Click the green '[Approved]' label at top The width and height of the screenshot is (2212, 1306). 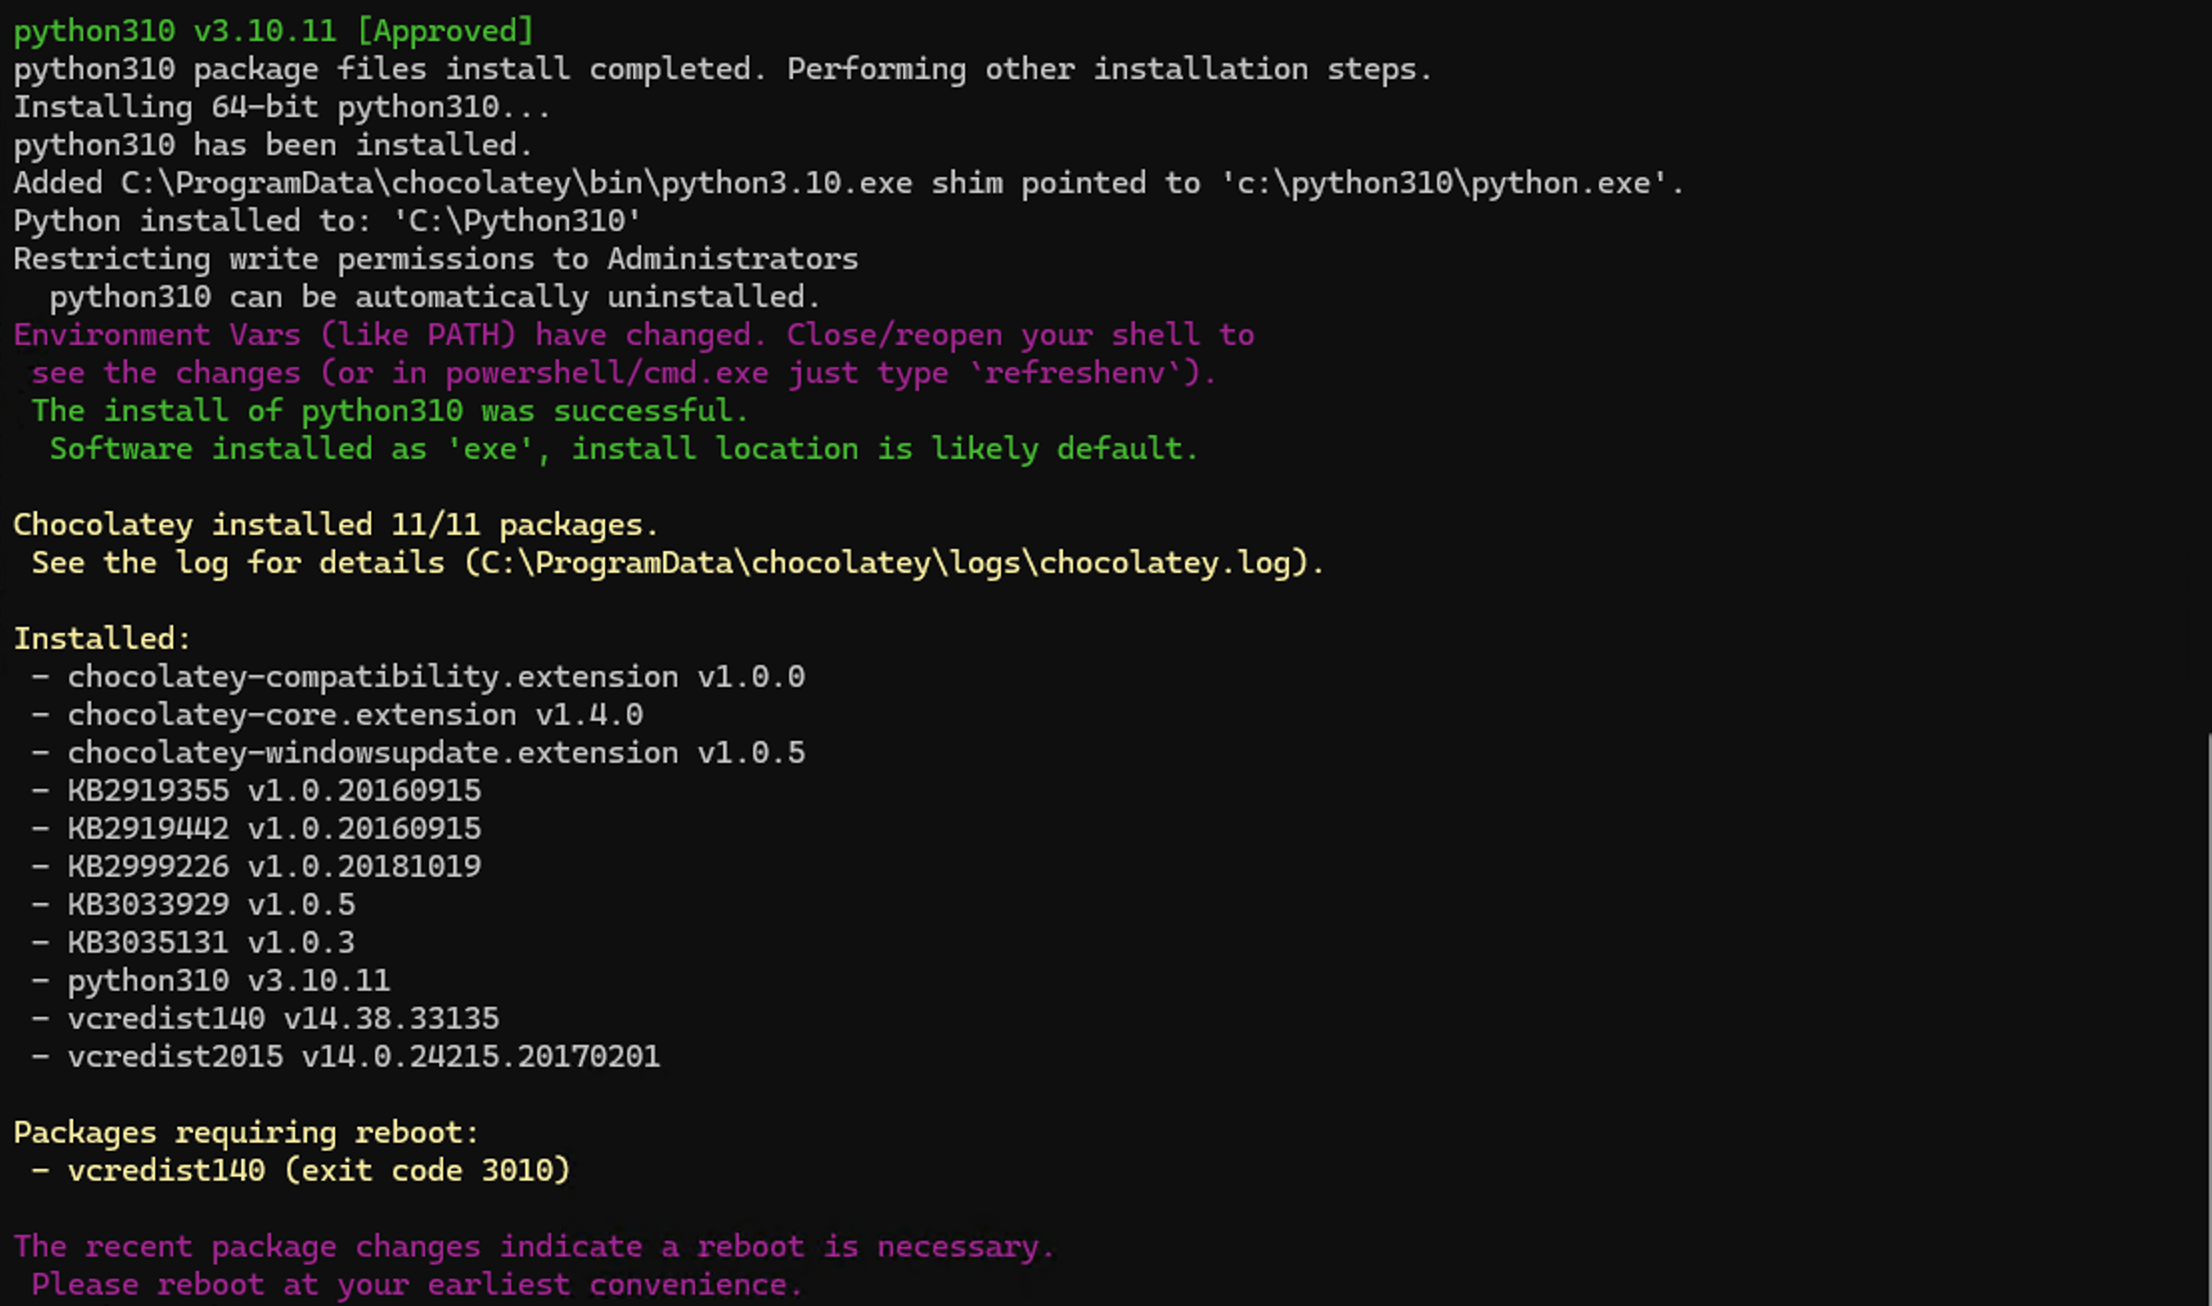point(445,31)
